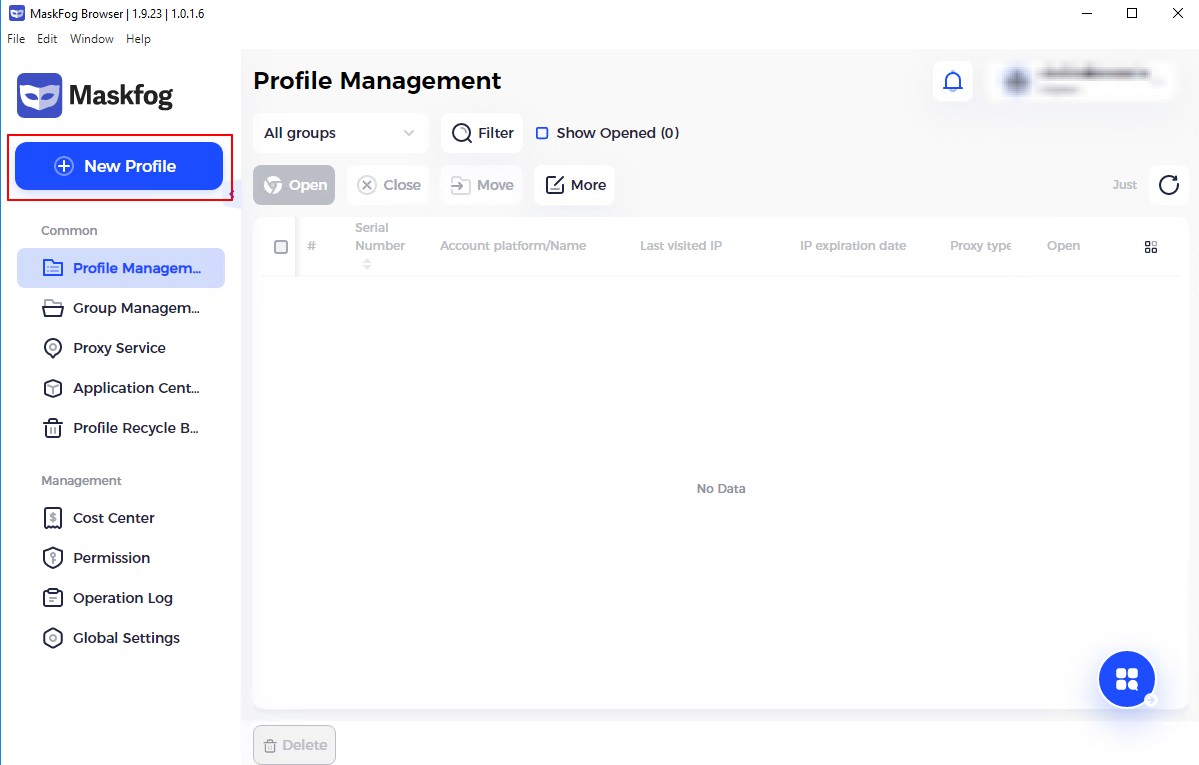This screenshot has width=1199, height=765.
Task: Click the Cost Center receipt icon
Action: click(x=53, y=518)
